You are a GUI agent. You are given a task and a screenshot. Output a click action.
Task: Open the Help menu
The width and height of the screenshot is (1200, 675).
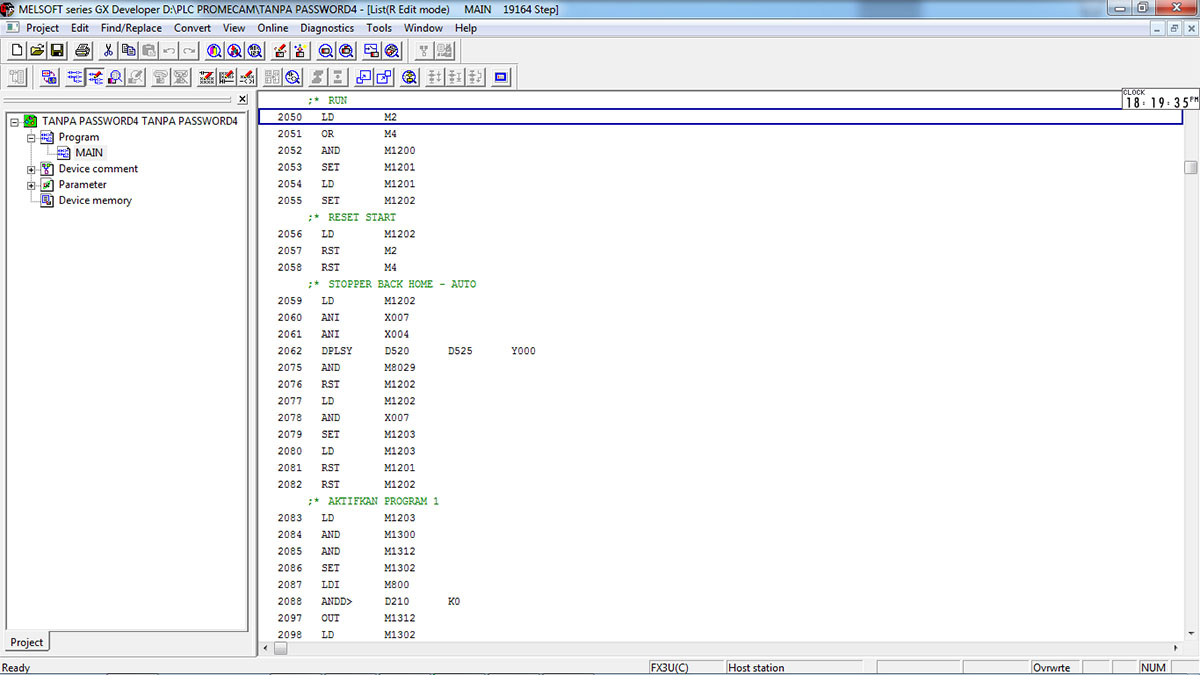pos(466,28)
